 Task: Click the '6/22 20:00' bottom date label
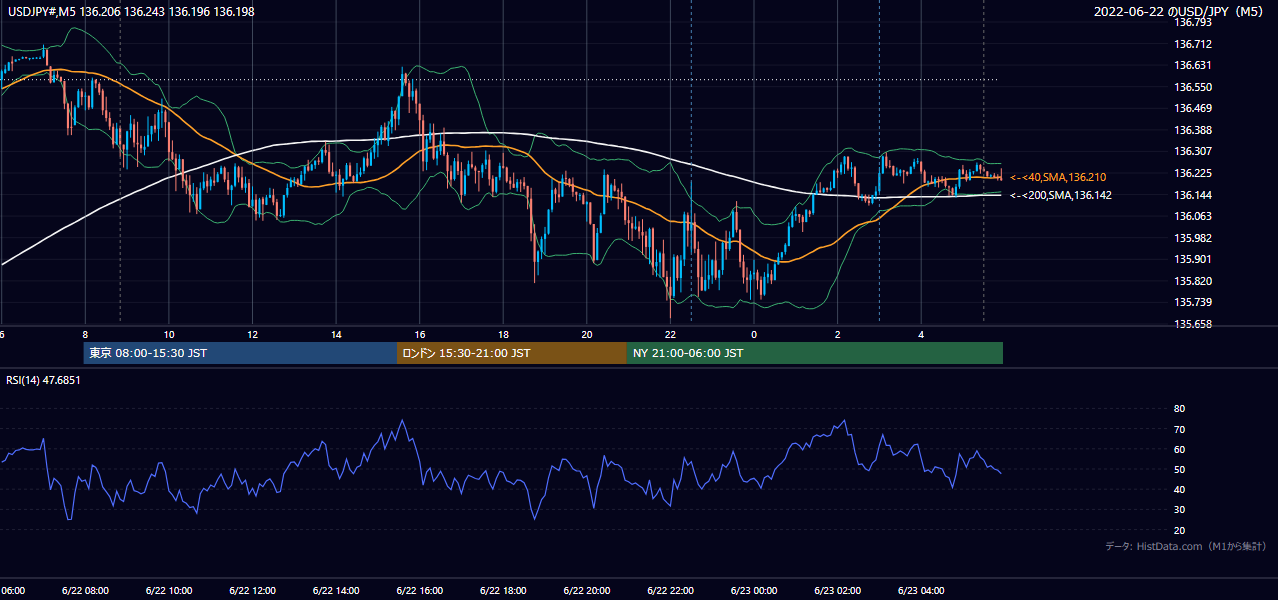coord(587,590)
